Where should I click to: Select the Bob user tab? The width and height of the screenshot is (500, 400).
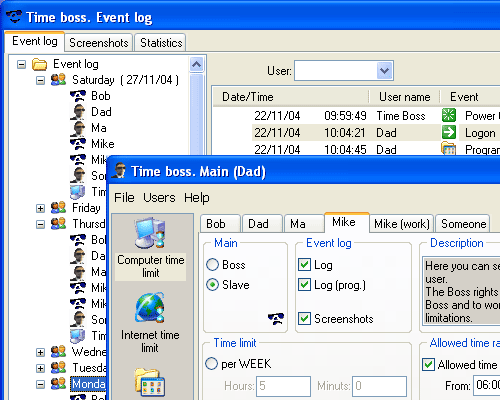[220, 223]
